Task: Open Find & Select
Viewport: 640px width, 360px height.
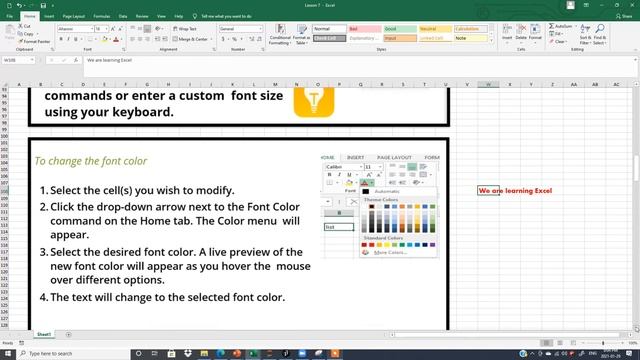Action: pyautogui.click(x=600, y=35)
